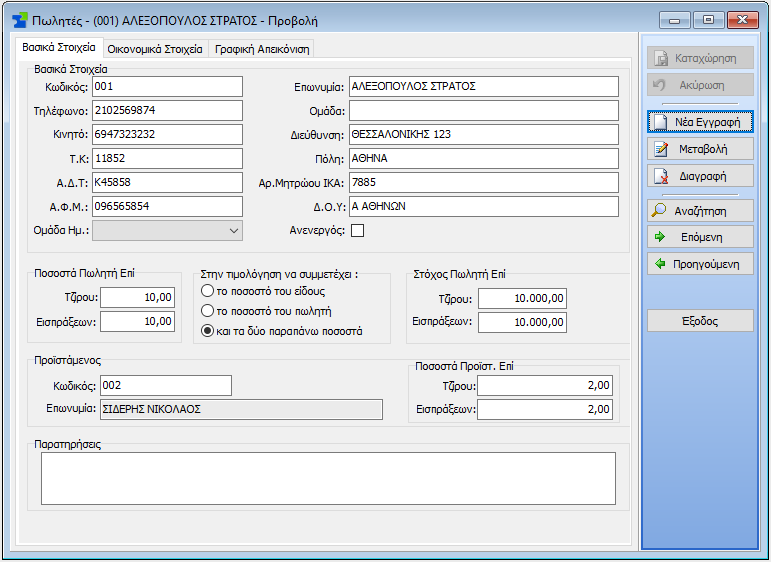The height and width of the screenshot is (562, 771).
Task: Click the Δ.Ο.Υ field
Action: click(484, 207)
